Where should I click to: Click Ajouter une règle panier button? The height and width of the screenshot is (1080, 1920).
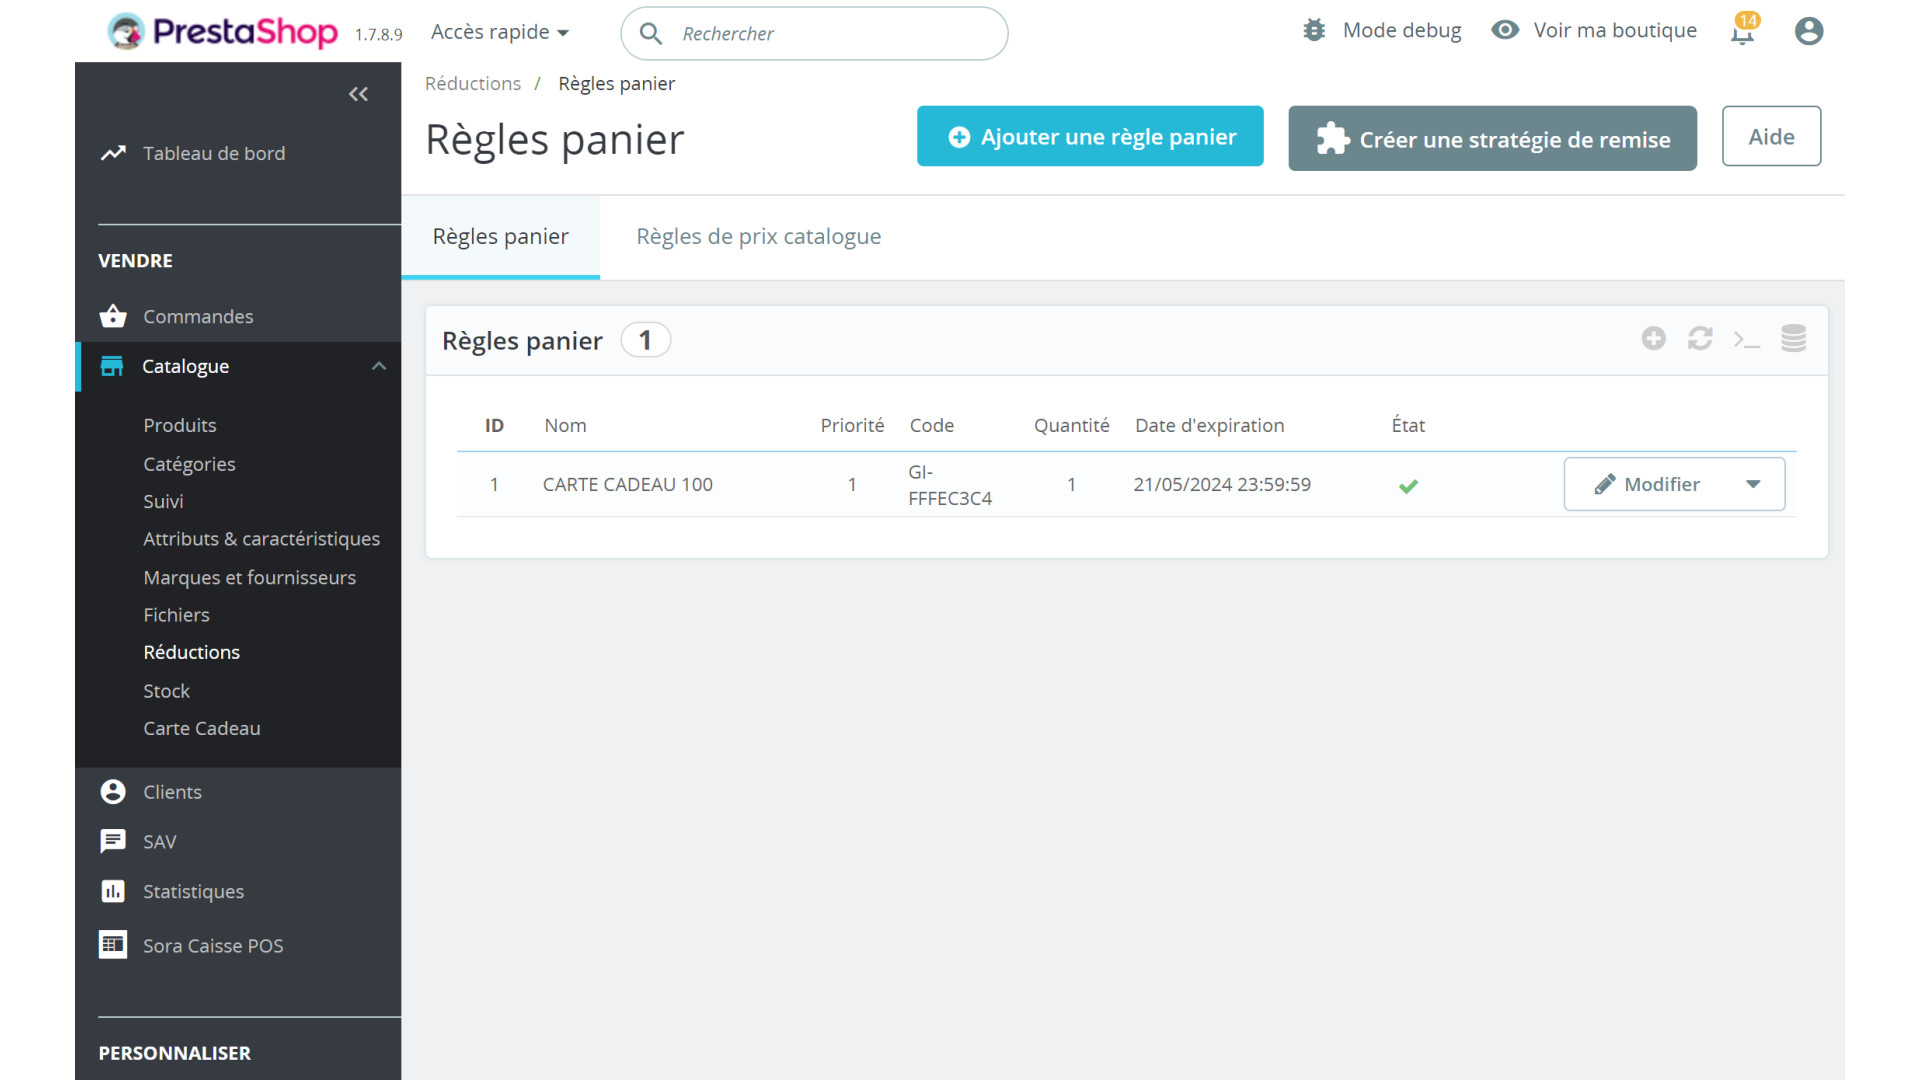[x=1090, y=137]
